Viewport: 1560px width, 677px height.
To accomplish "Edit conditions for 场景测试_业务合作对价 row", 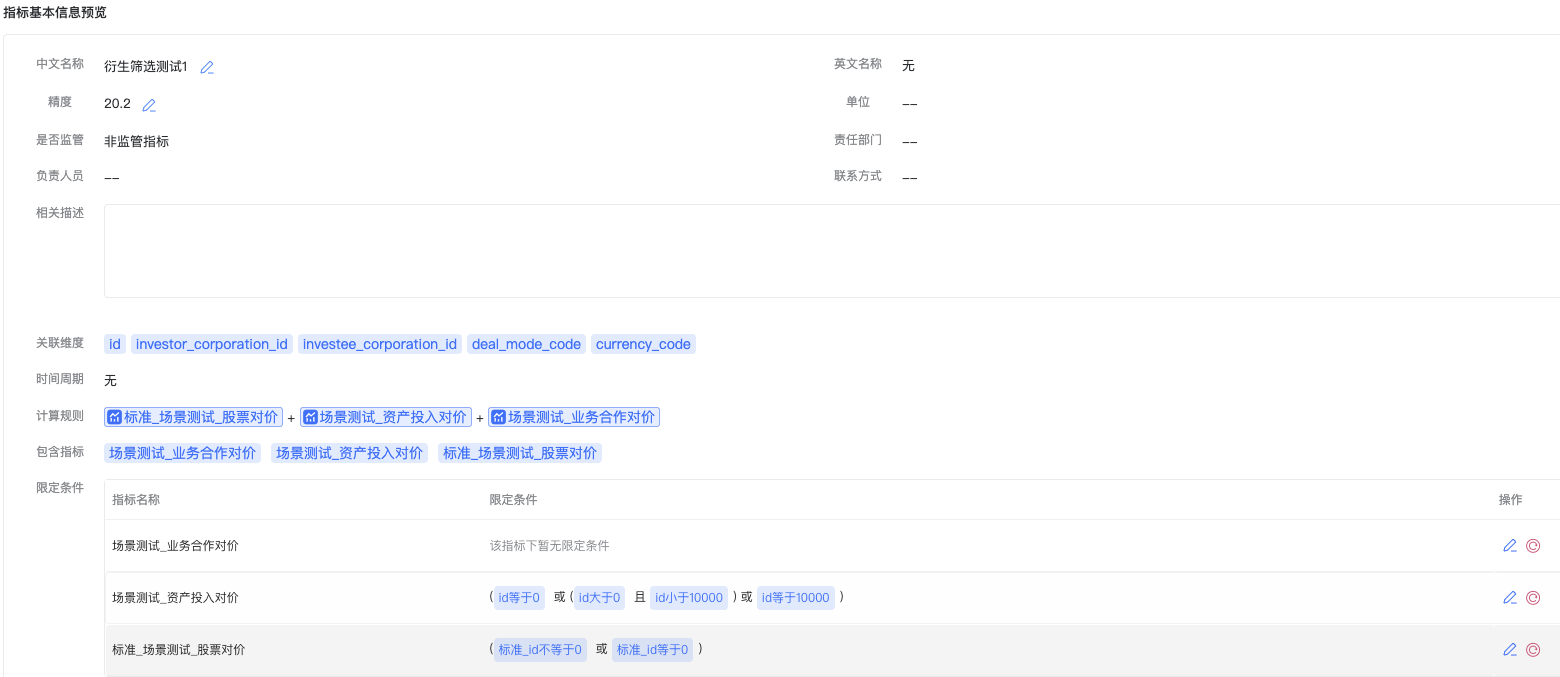I will point(1510,546).
